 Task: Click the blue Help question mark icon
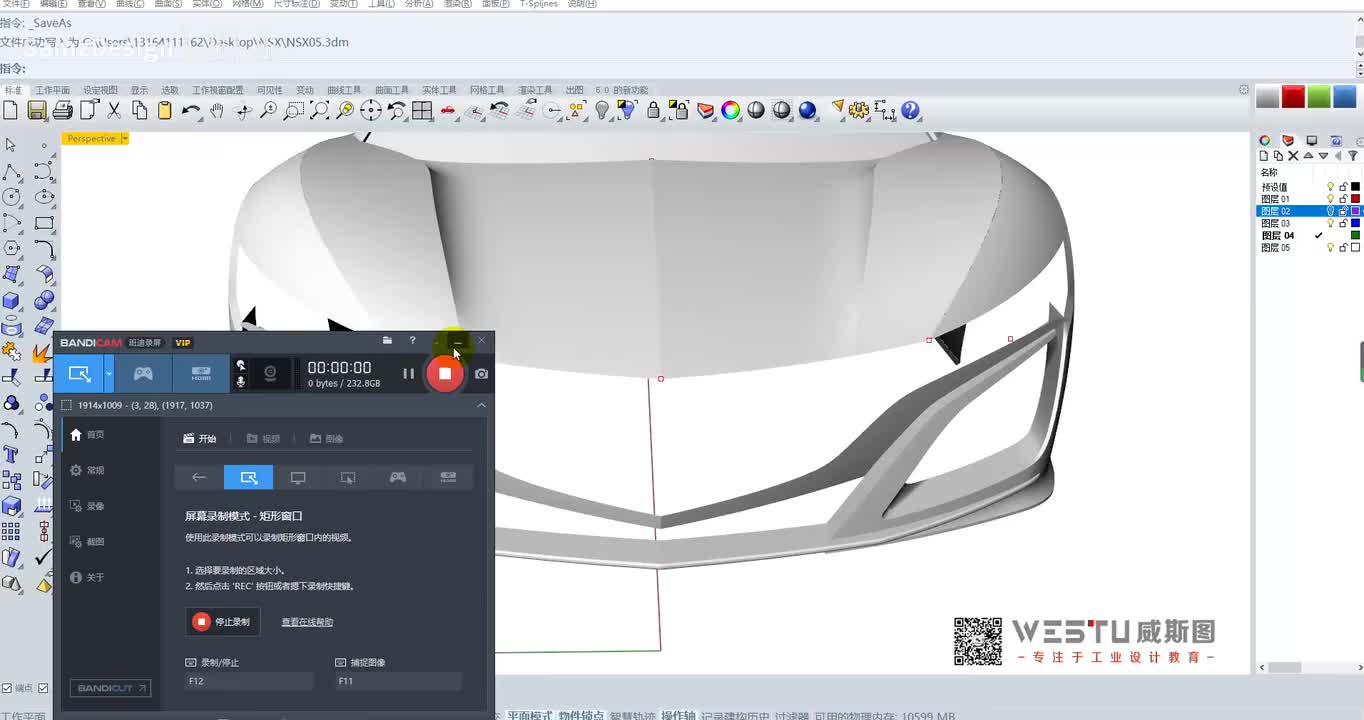point(910,111)
